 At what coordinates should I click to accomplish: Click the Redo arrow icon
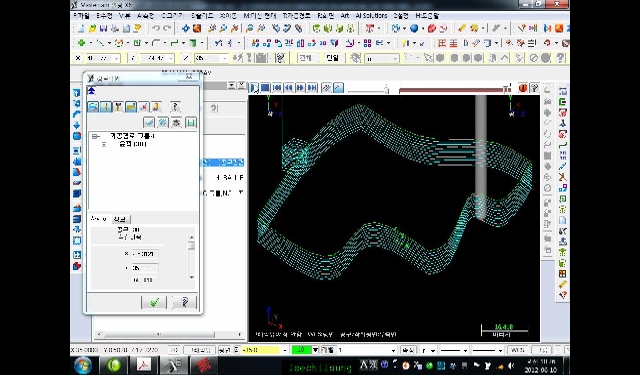click(x=167, y=29)
